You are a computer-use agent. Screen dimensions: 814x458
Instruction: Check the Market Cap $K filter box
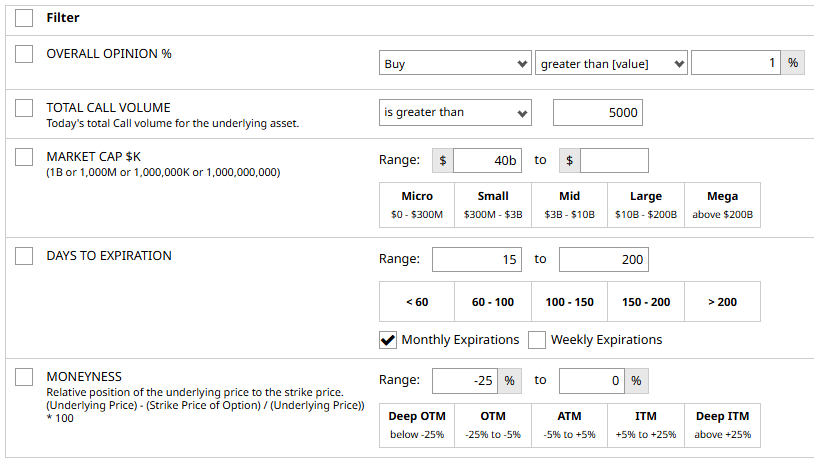(x=24, y=158)
